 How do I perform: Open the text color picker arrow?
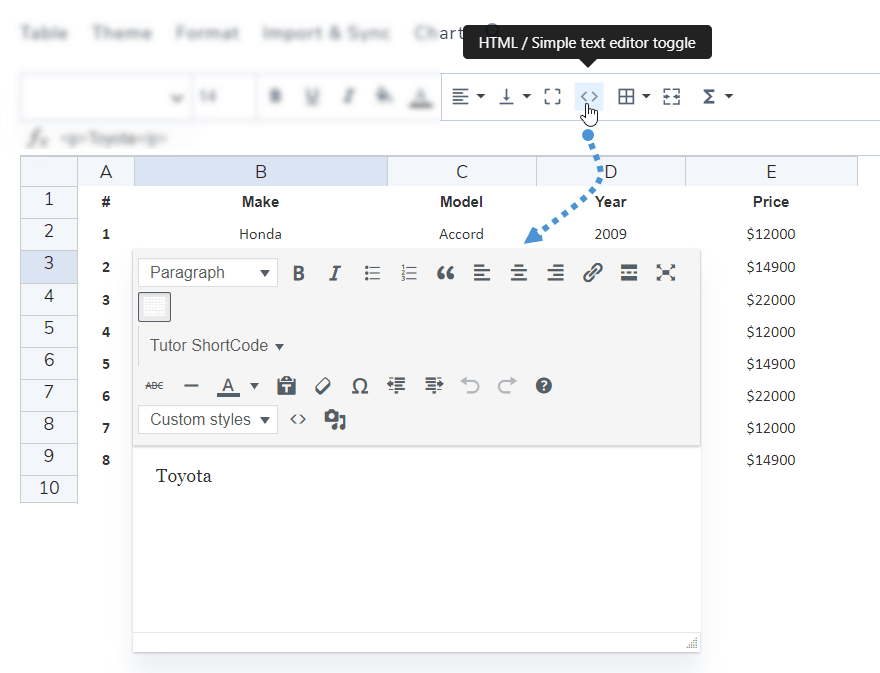click(254, 386)
